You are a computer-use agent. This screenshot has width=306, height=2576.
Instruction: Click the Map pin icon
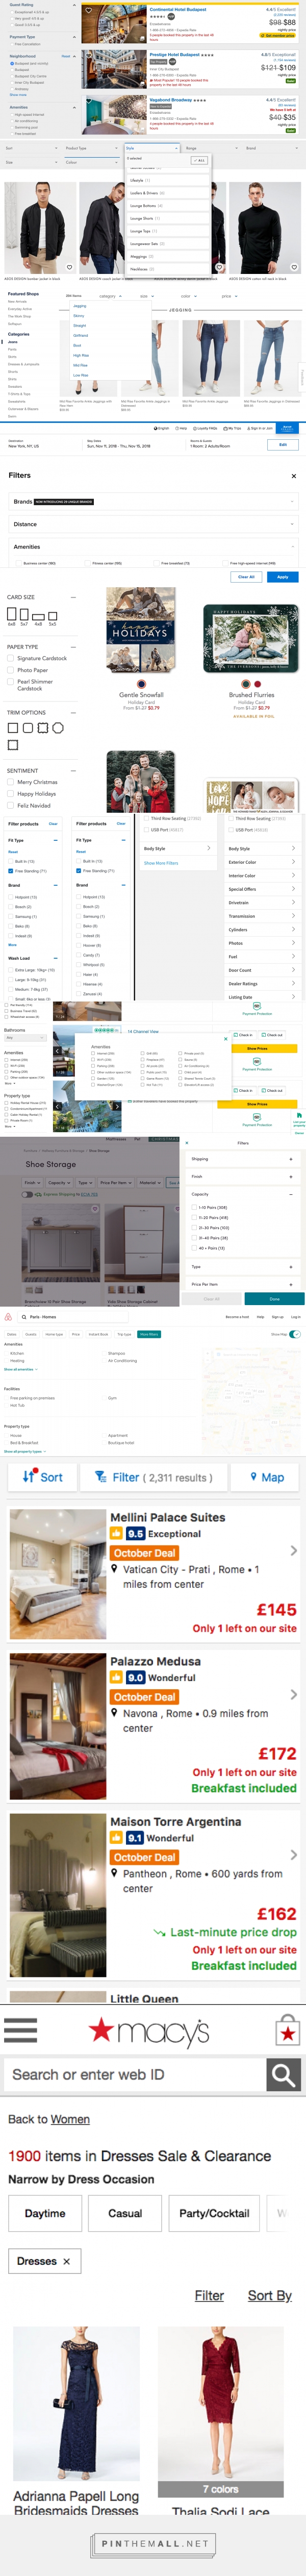pos(254,1476)
